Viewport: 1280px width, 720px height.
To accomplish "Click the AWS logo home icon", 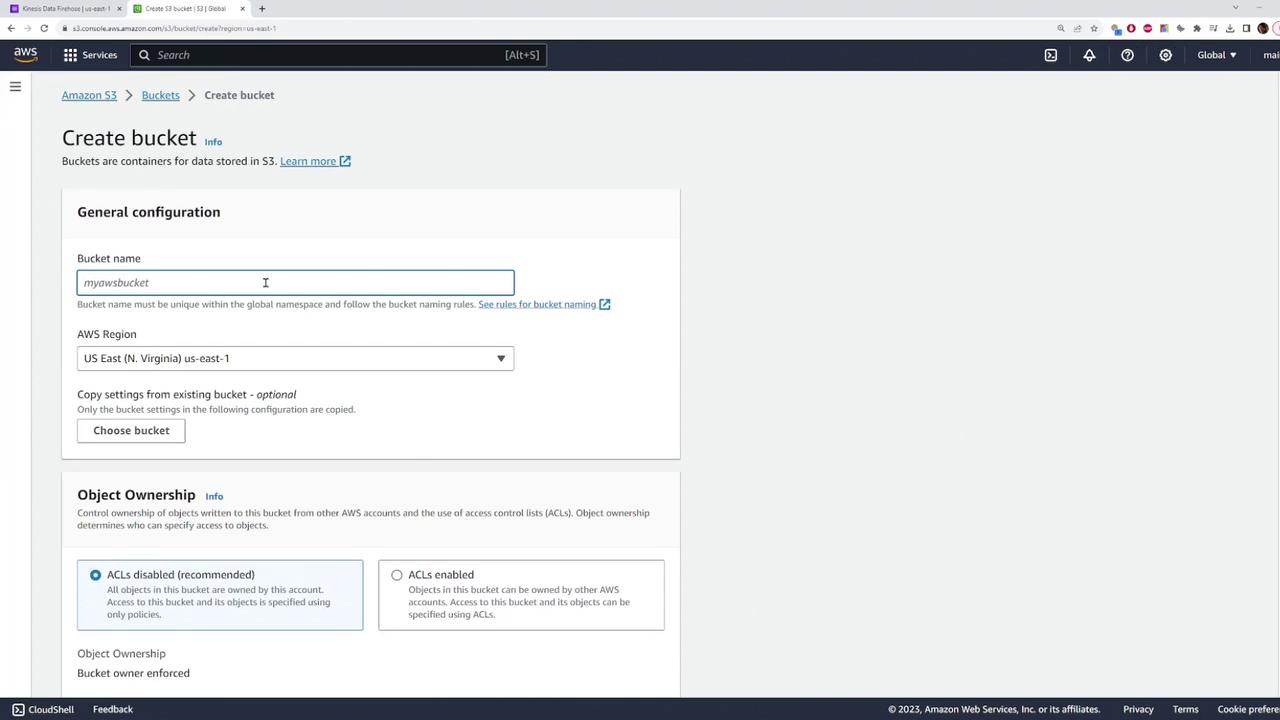I will tap(25, 55).
